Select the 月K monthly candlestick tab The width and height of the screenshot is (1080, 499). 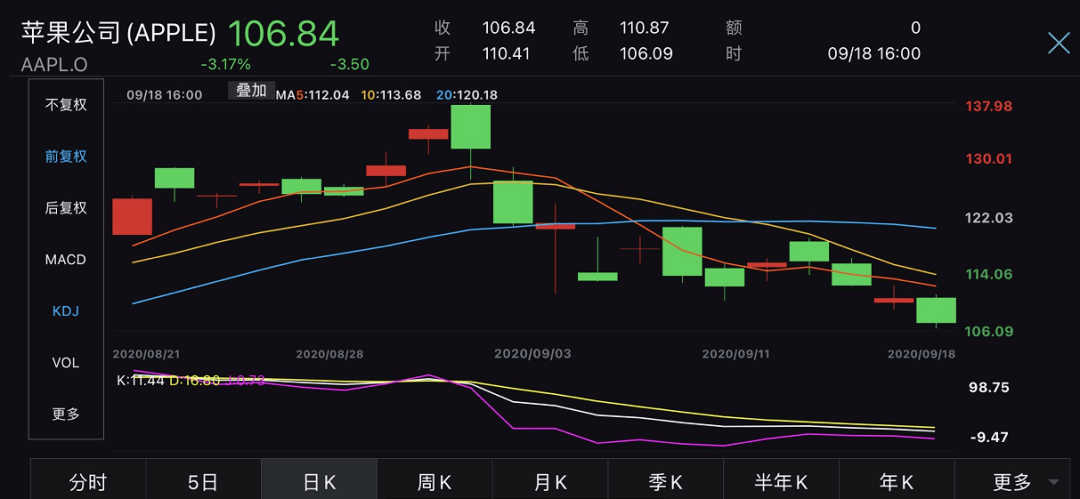pos(550,482)
